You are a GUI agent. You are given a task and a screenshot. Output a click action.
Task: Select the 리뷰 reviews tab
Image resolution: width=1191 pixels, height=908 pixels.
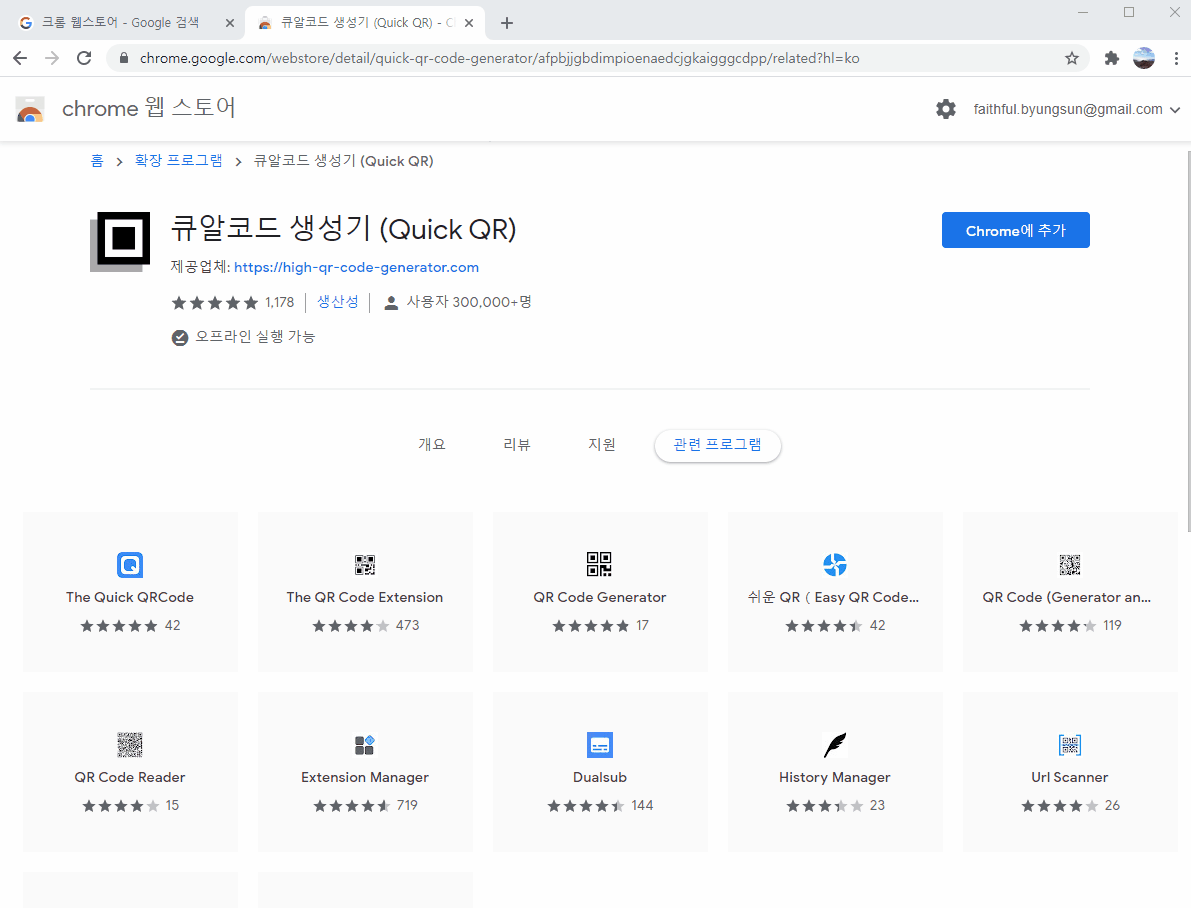click(517, 445)
